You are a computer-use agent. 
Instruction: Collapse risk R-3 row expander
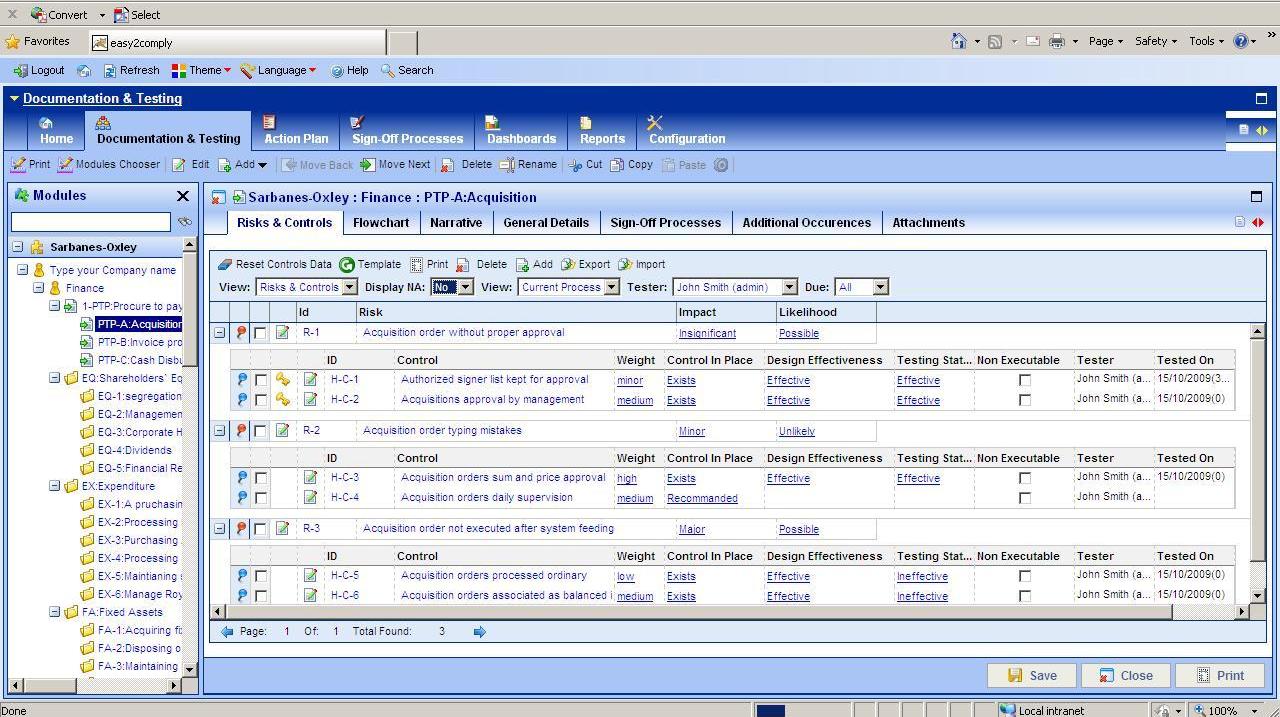tap(219, 529)
